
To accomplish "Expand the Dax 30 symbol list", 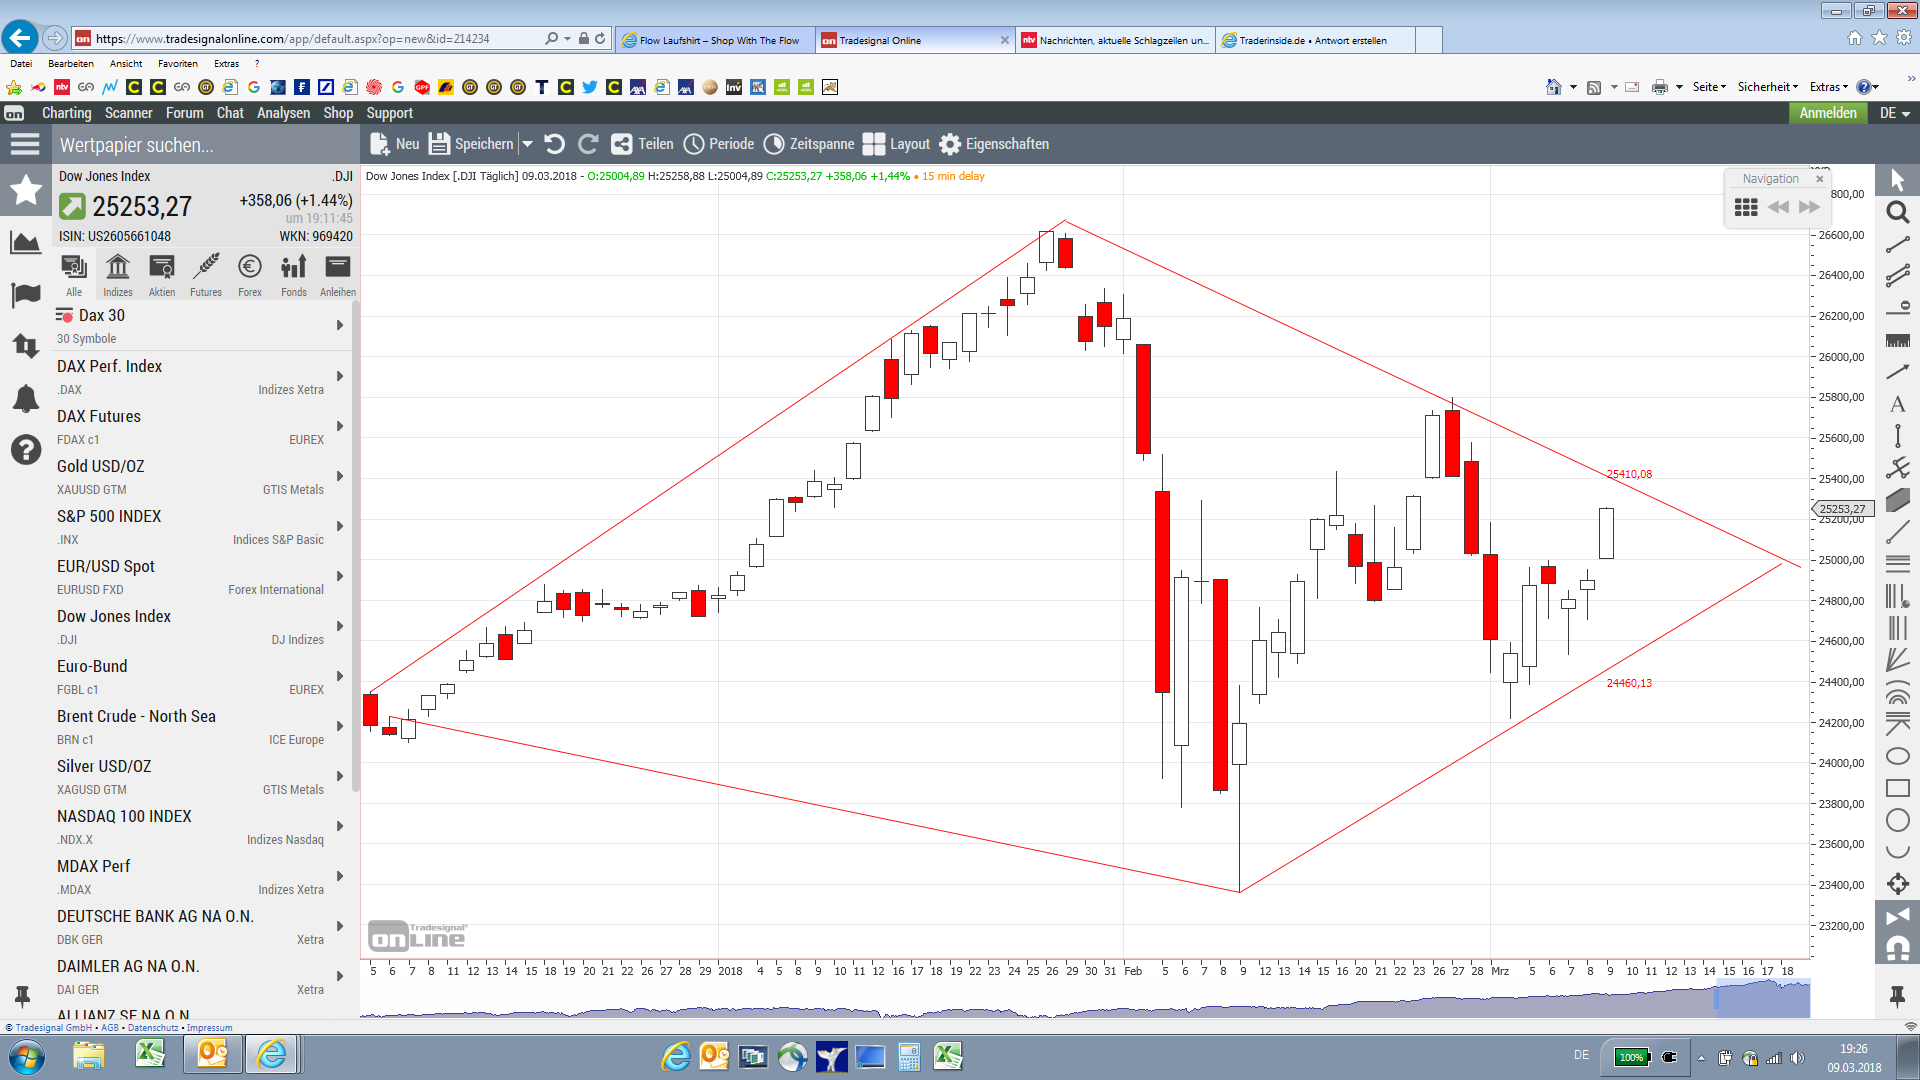I will tap(340, 325).
